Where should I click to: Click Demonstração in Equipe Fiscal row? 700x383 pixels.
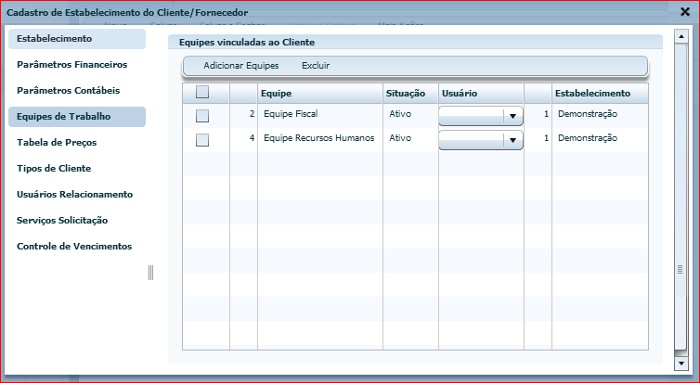tap(588, 114)
